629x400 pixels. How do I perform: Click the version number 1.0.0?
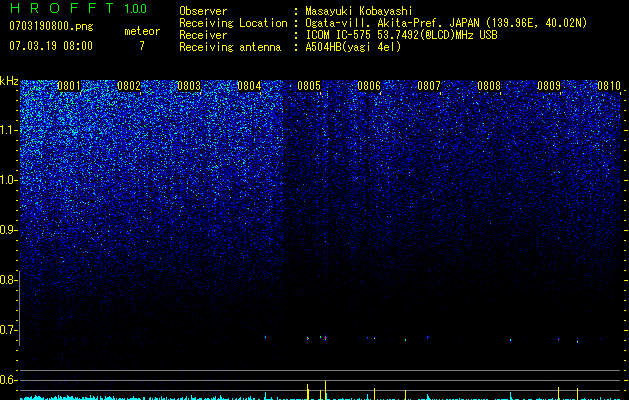[135, 8]
